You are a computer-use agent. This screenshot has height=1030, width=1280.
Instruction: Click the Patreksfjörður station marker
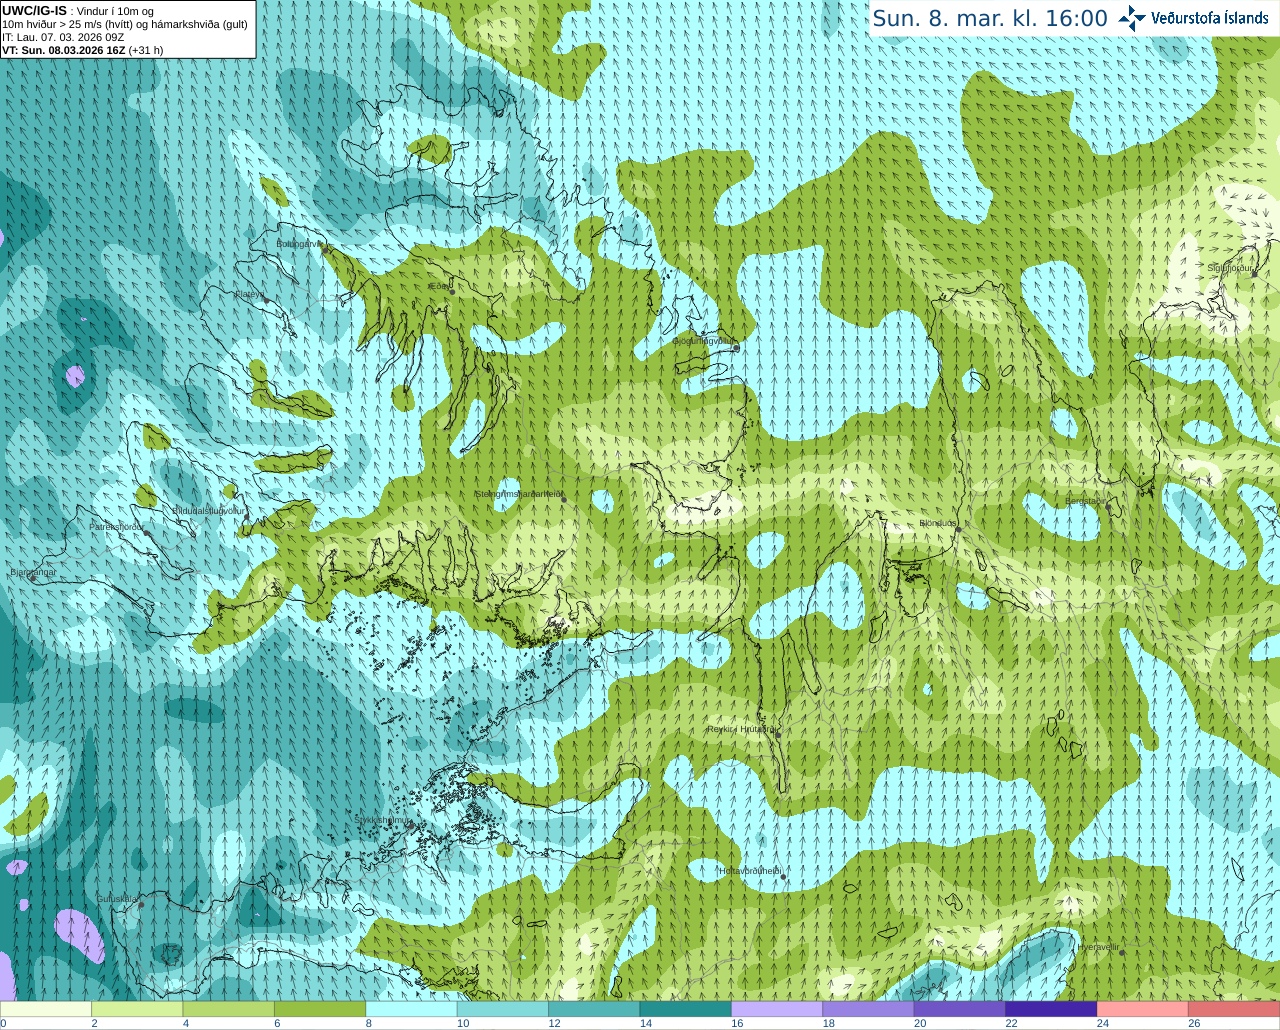click(147, 533)
